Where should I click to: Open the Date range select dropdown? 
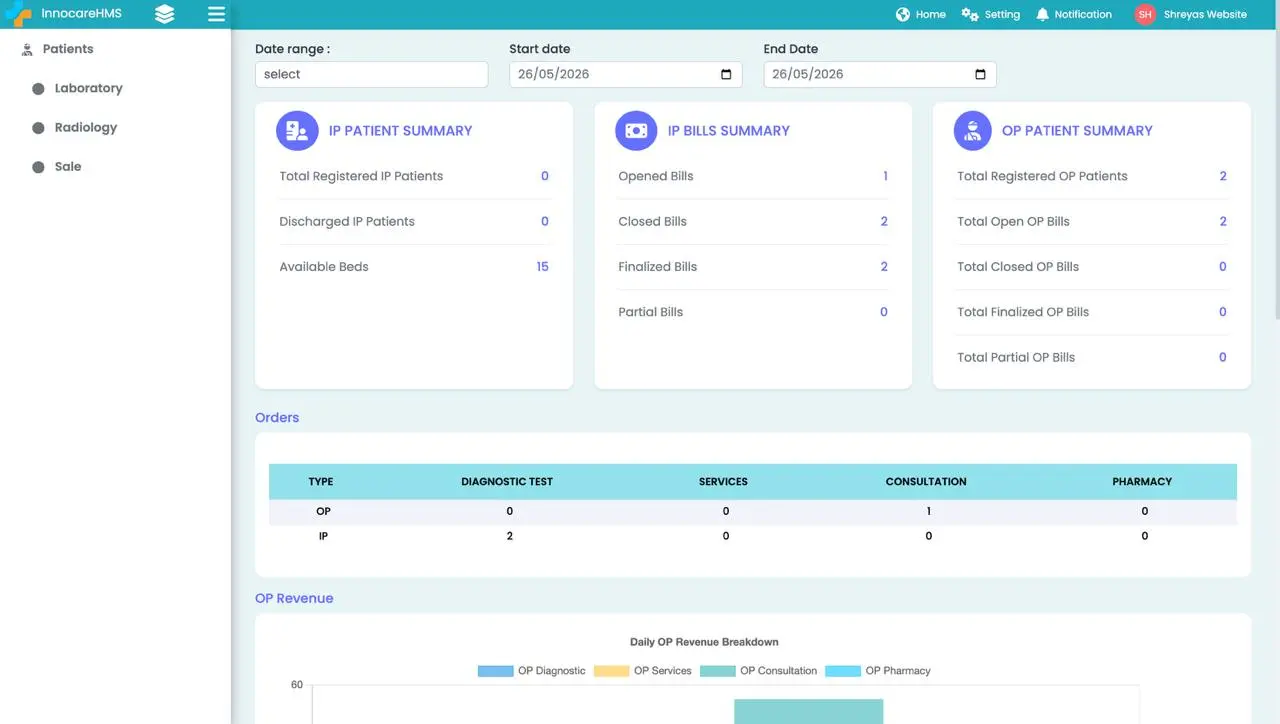(x=372, y=74)
